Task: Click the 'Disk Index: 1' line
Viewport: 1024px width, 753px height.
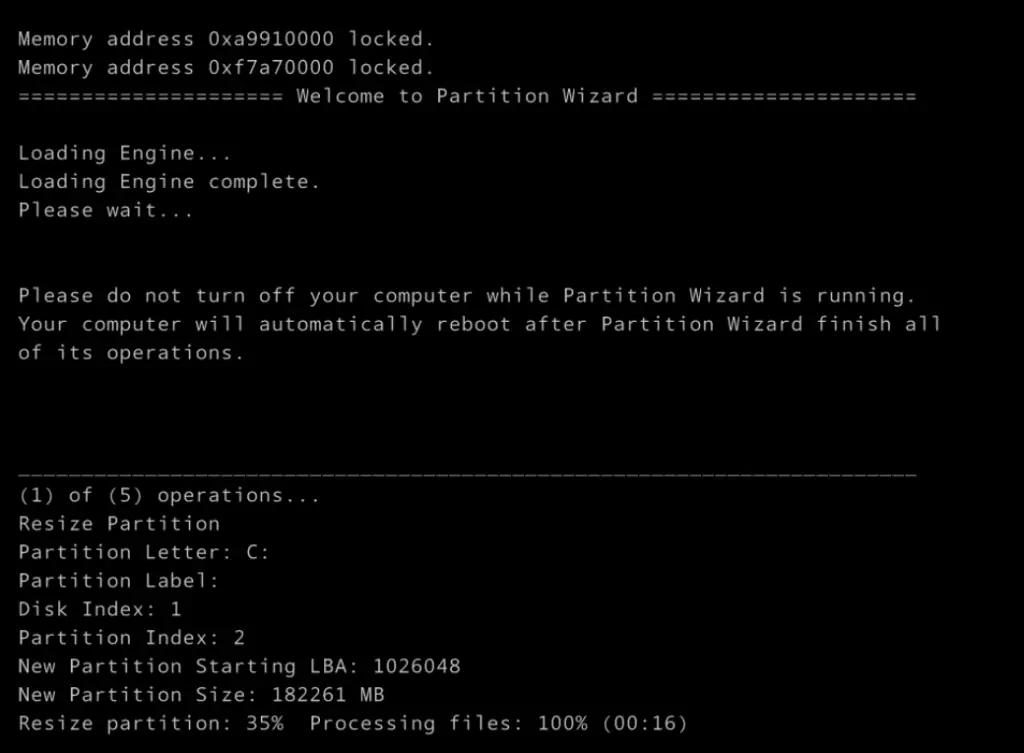Action: tap(100, 609)
